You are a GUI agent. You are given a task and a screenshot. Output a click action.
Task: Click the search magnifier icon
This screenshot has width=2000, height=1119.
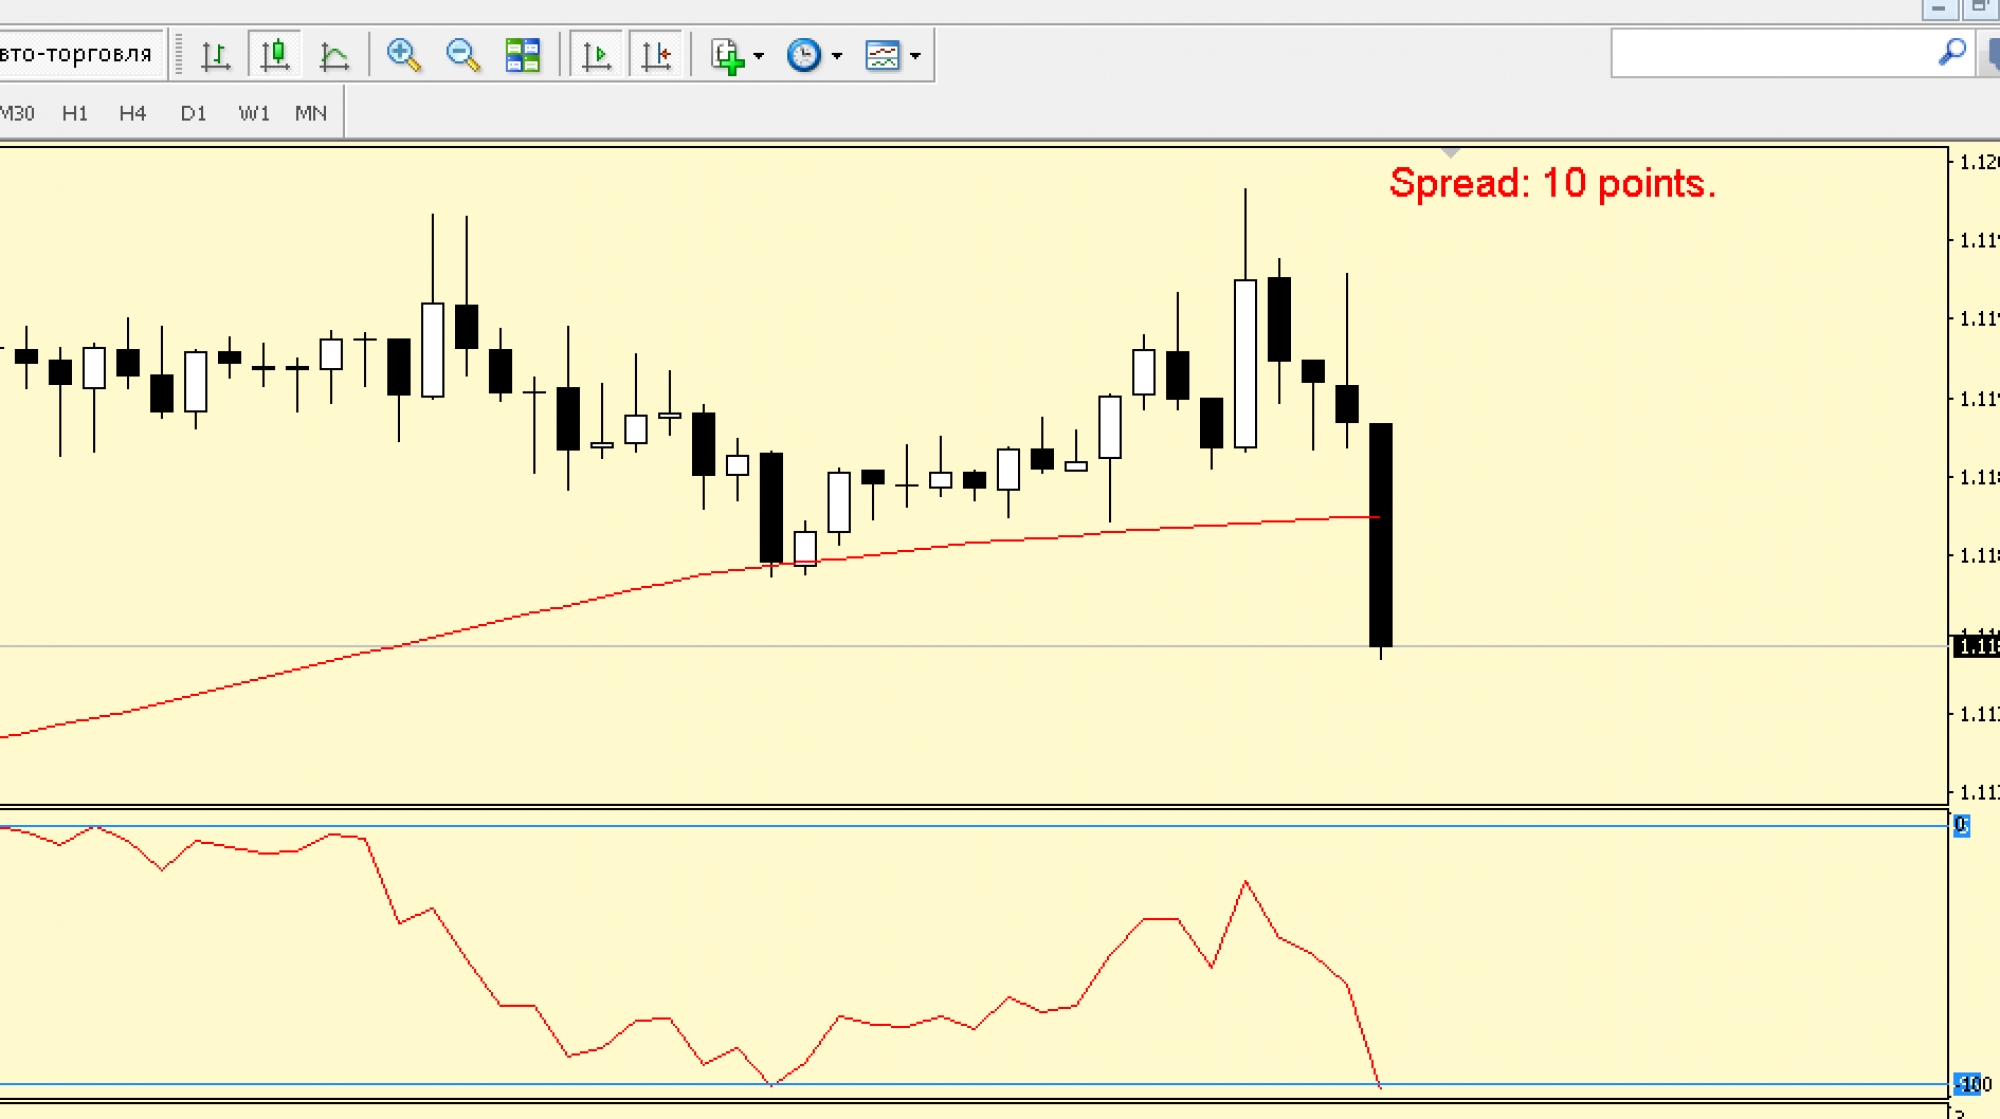[1951, 52]
